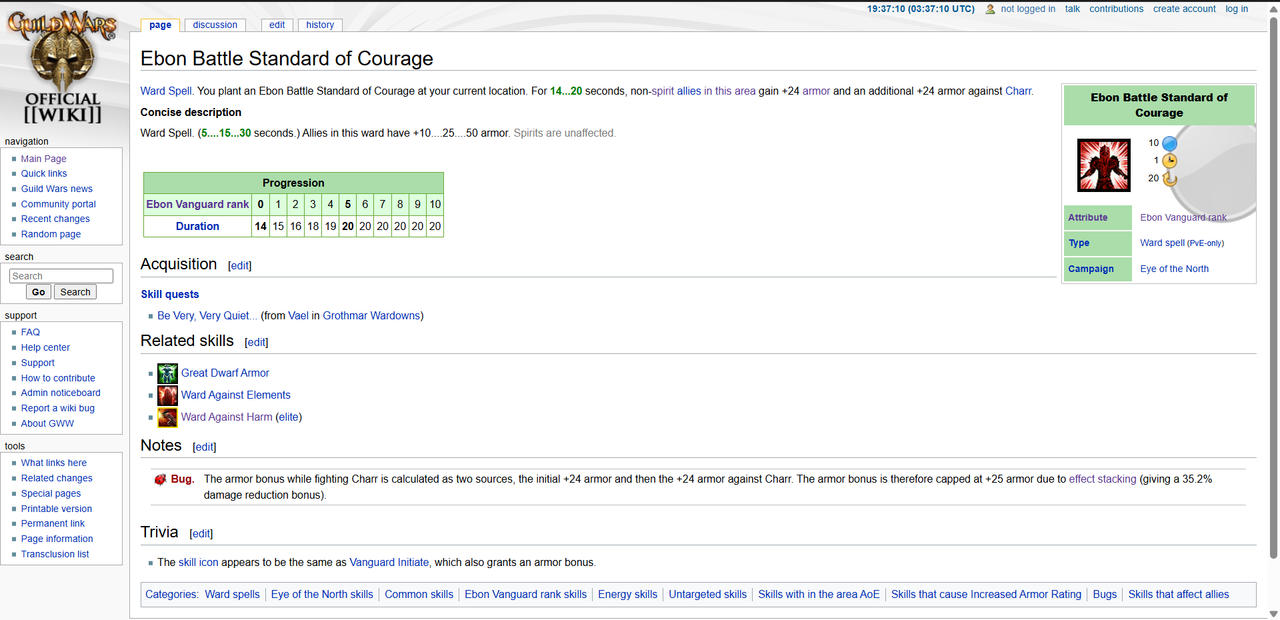This screenshot has width=1280, height=620.
Task: Open What links here tool
Action: [54, 463]
